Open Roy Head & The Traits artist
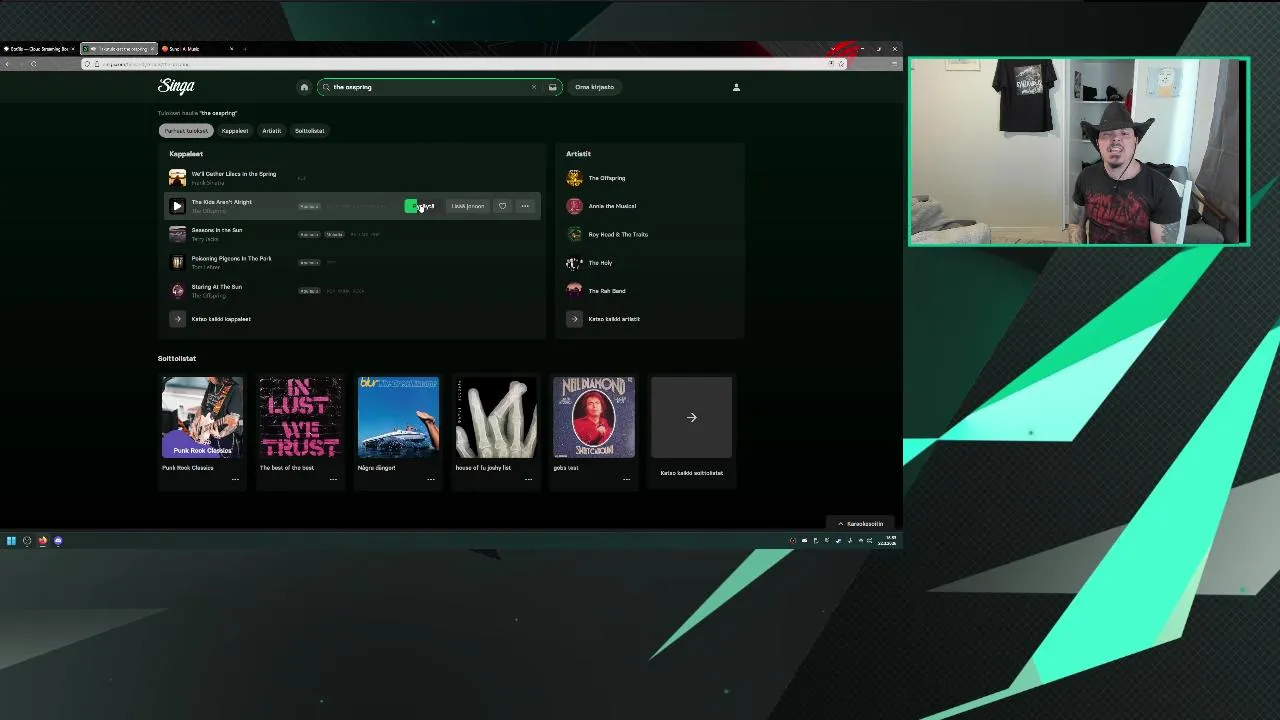 [618, 234]
